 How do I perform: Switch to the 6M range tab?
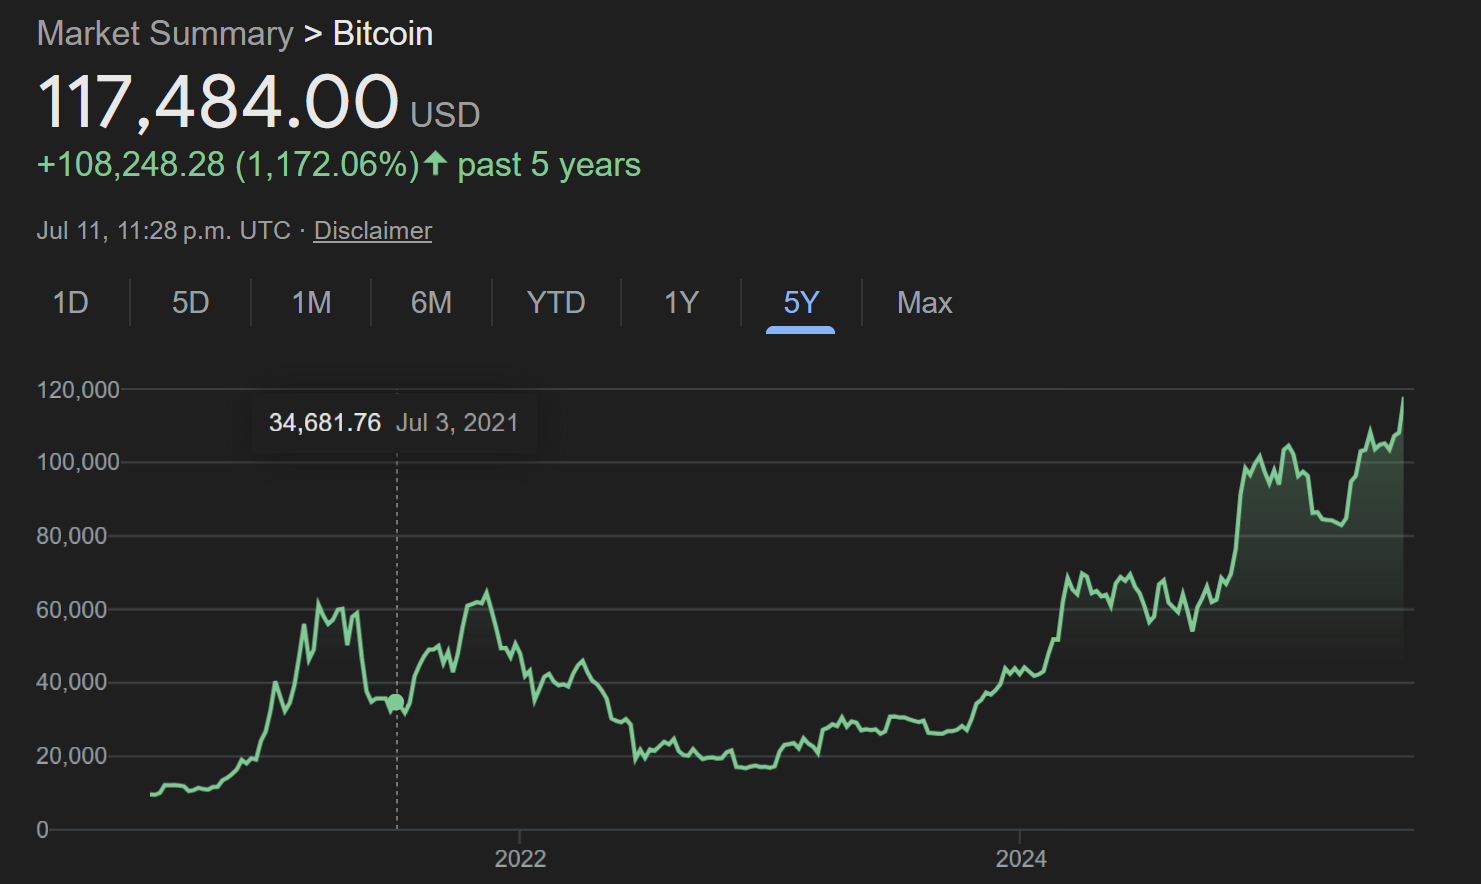point(432,302)
